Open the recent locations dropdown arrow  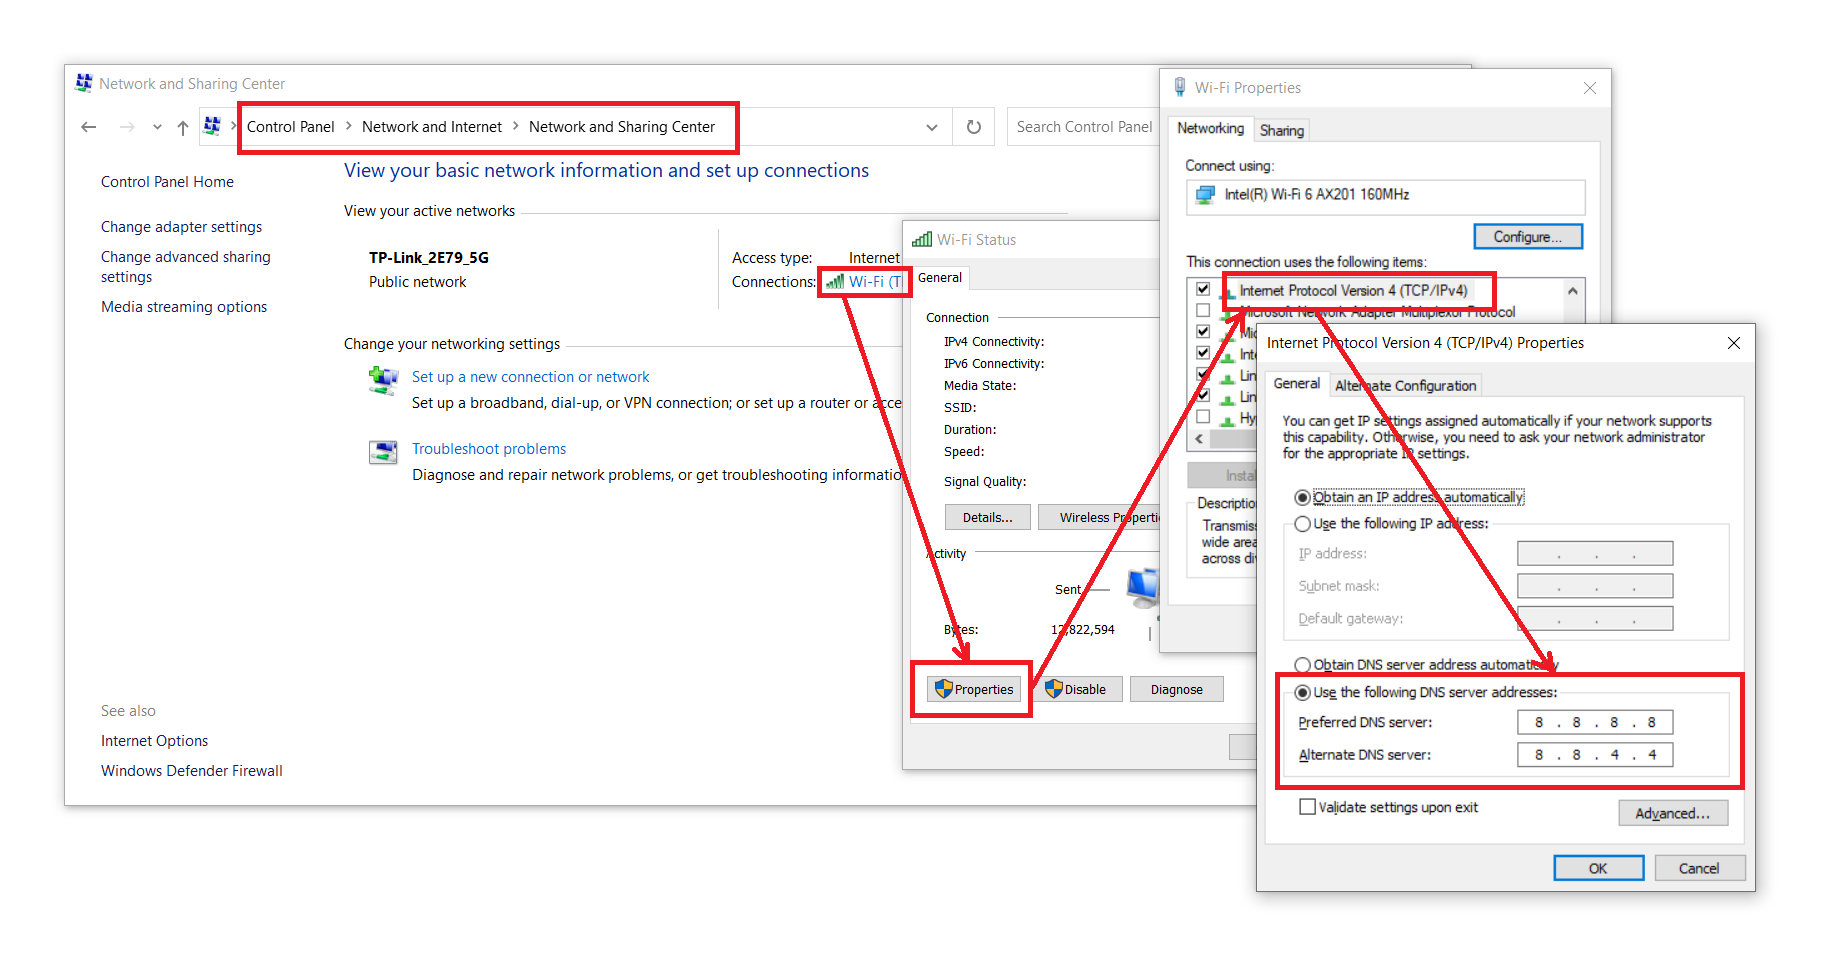point(157,127)
